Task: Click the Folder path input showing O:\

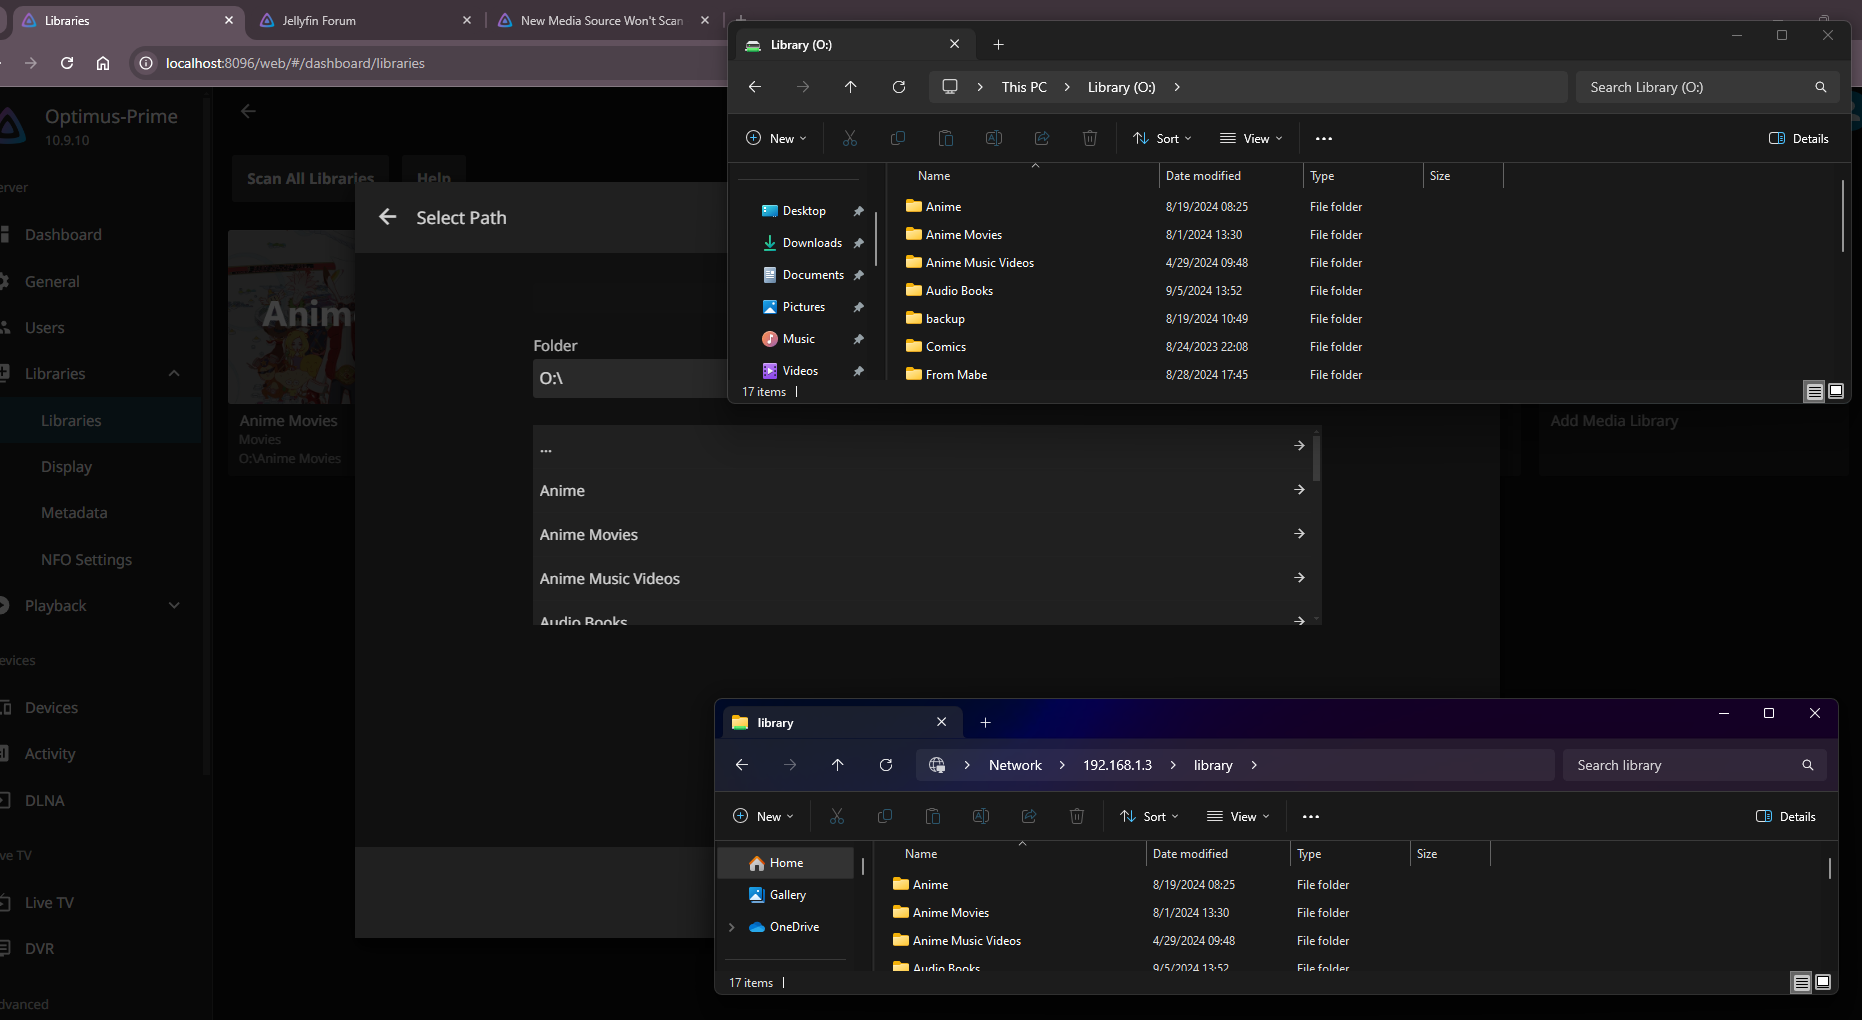Action: click(630, 378)
